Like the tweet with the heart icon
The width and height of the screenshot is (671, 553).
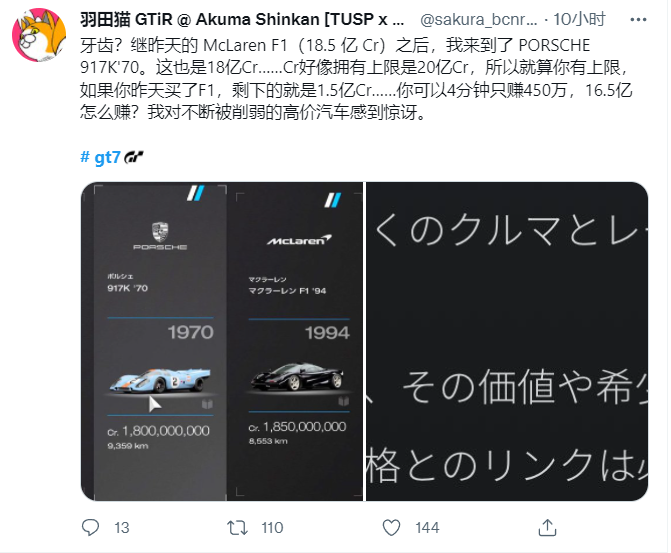click(391, 527)
